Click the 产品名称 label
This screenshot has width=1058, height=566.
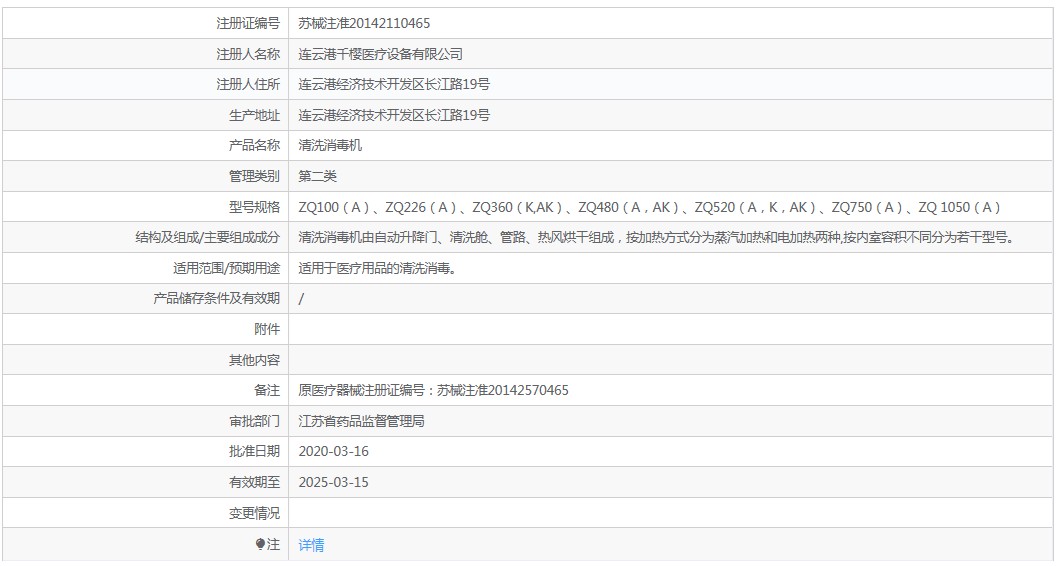click(254, 145)
